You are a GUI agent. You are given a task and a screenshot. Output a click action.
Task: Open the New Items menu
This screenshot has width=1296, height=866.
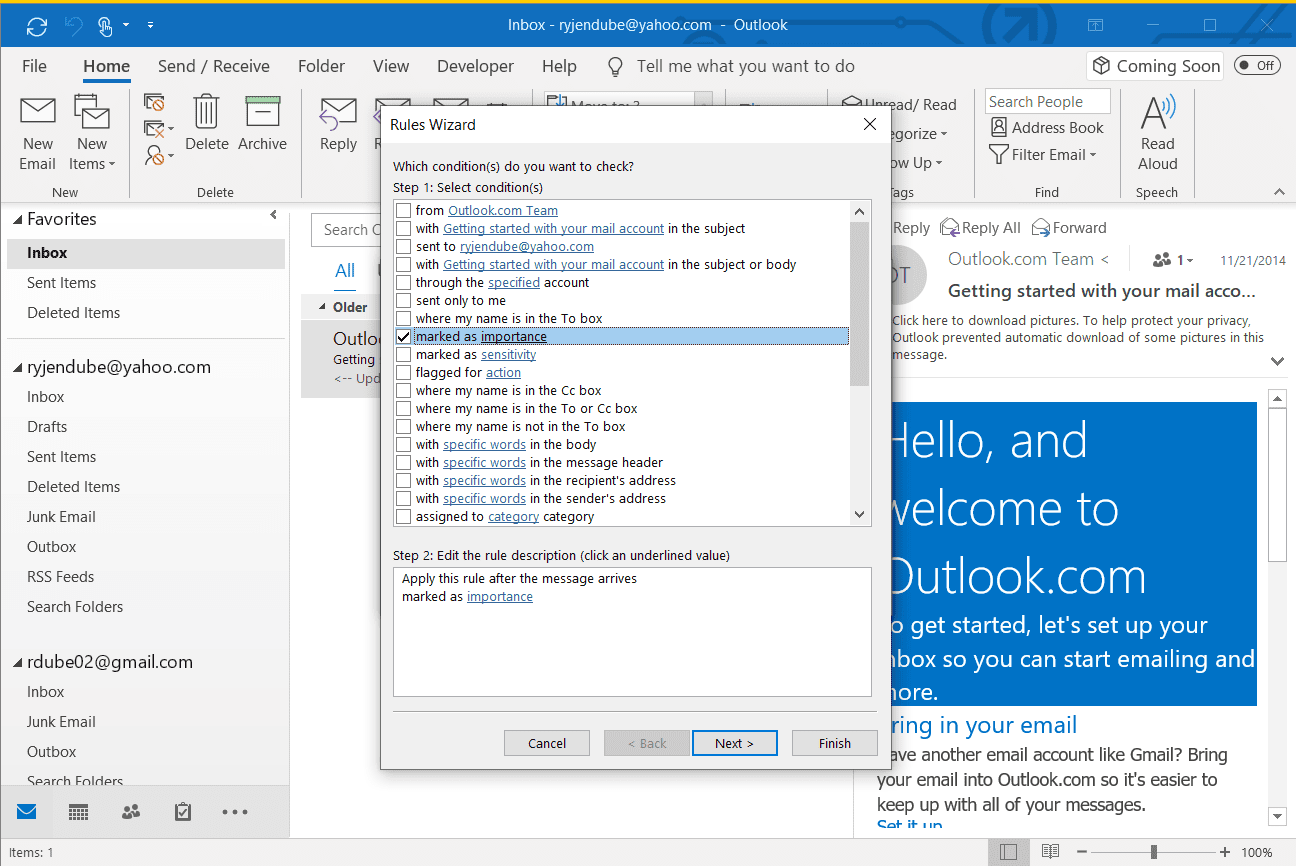pos(92,133)
